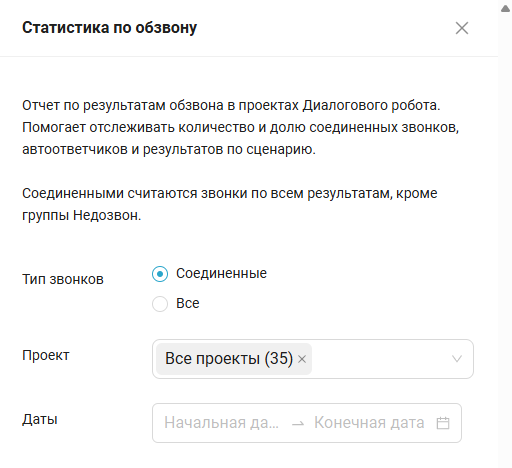
Task: Click the Соединенными считаются звонки paragraph
Action: pos(230,204)
